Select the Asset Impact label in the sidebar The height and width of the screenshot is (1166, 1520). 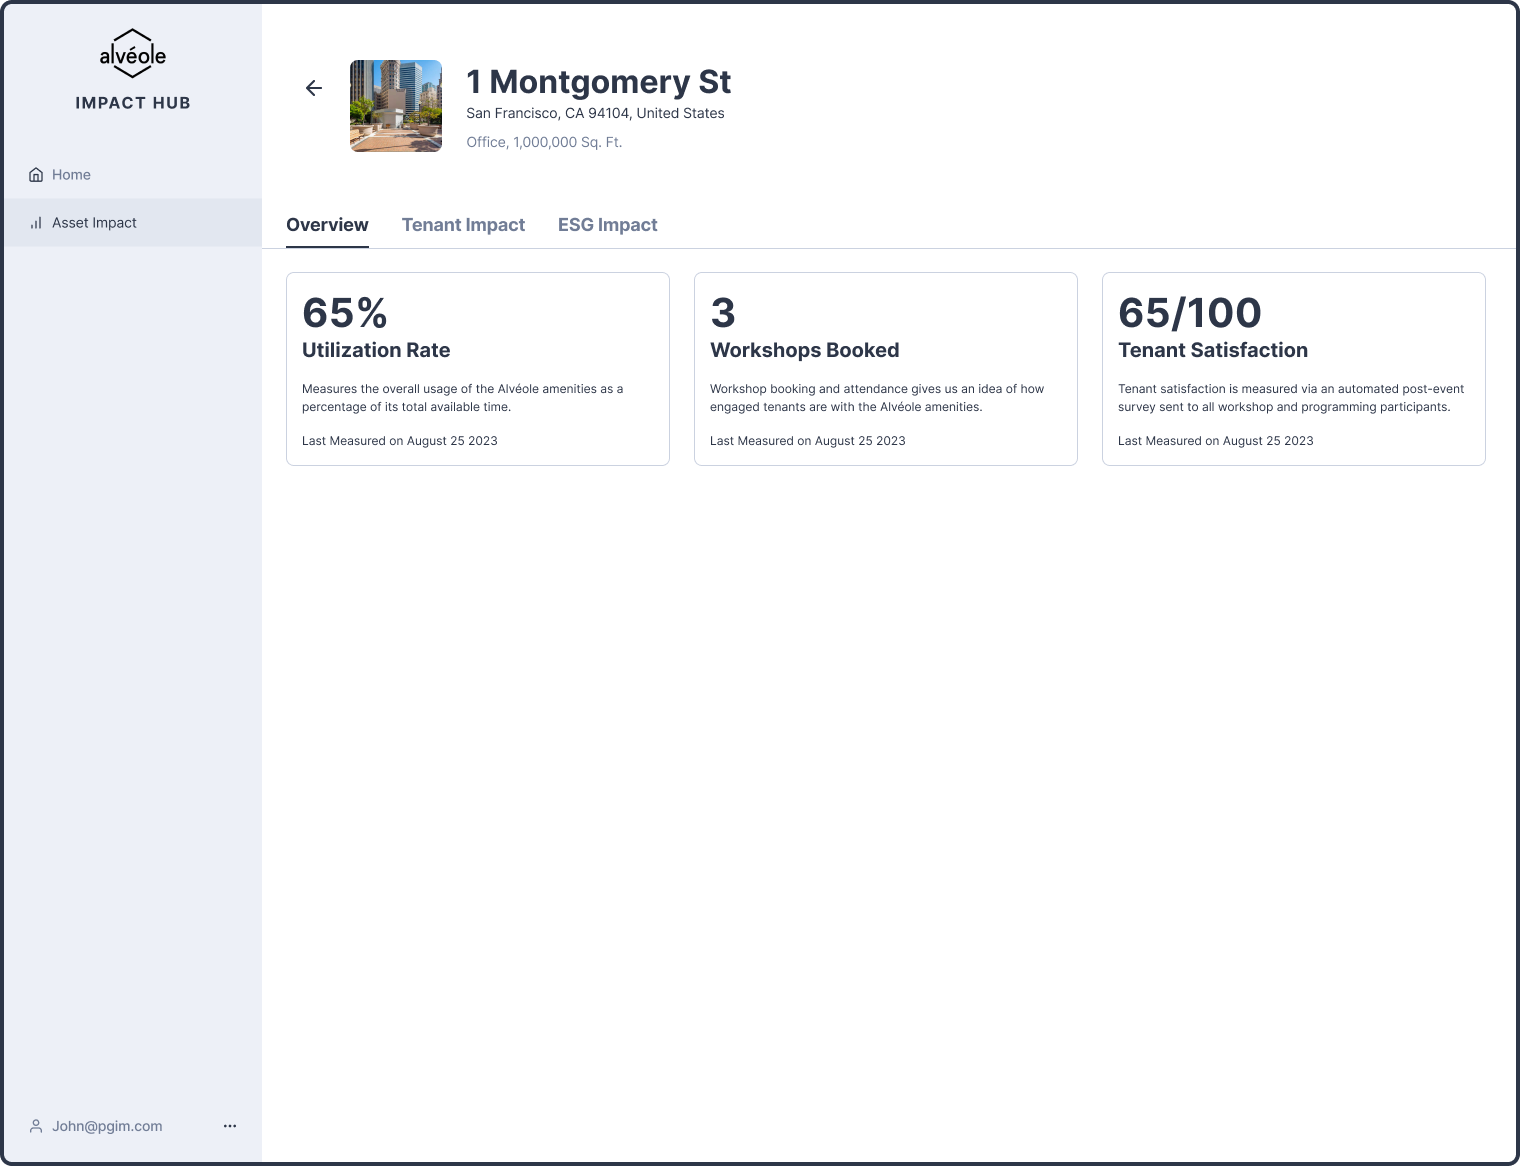[x=94, y=223]
